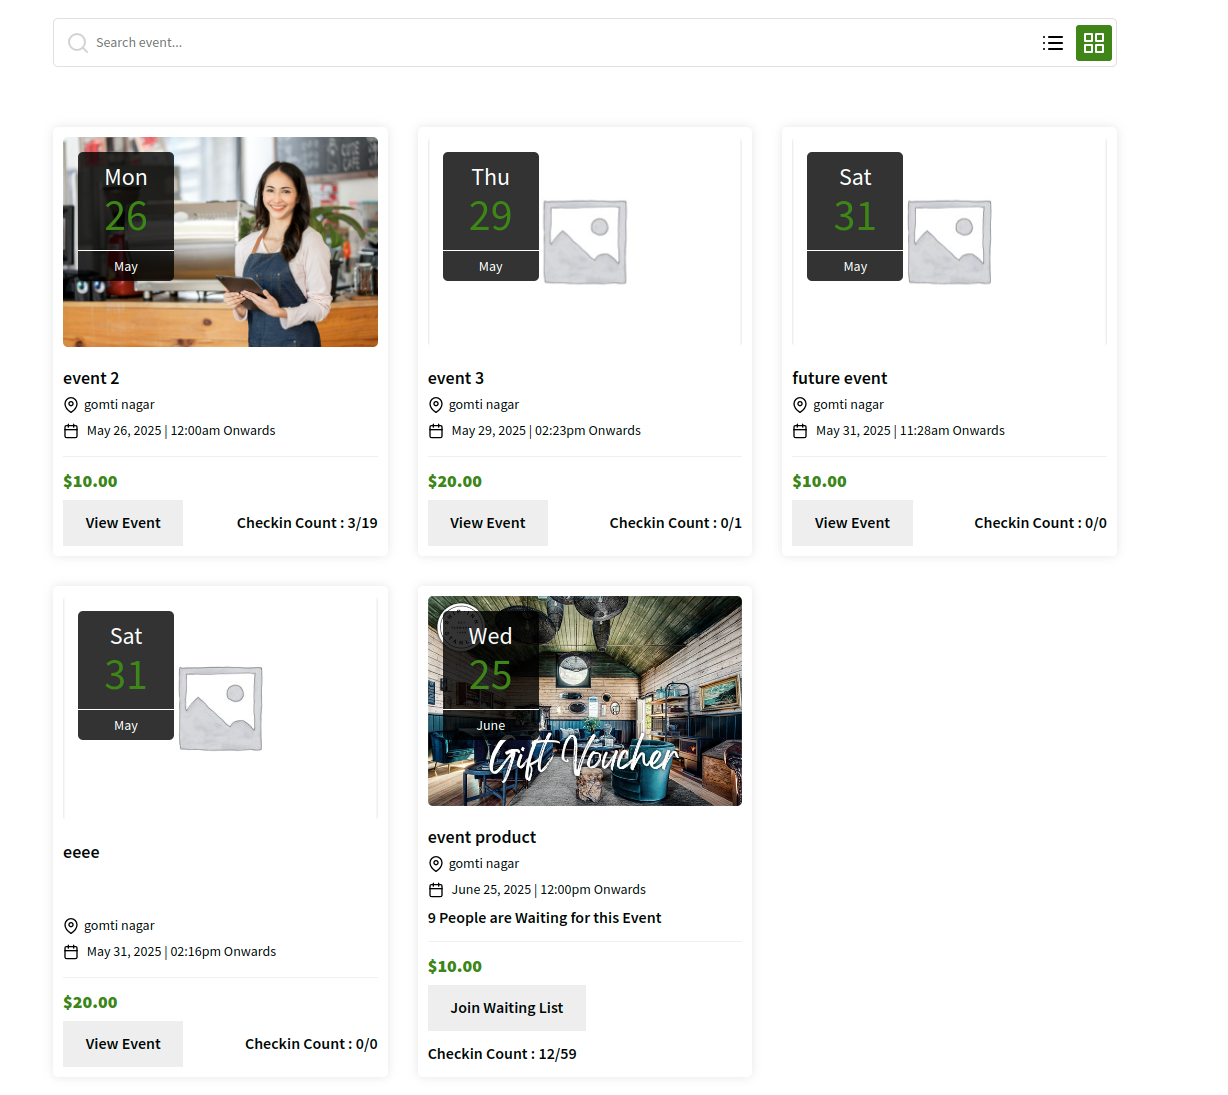This screenshot has height=1095, width=1228.
Task: Click calendar icon under eeee event
Action: coord(71,952)
